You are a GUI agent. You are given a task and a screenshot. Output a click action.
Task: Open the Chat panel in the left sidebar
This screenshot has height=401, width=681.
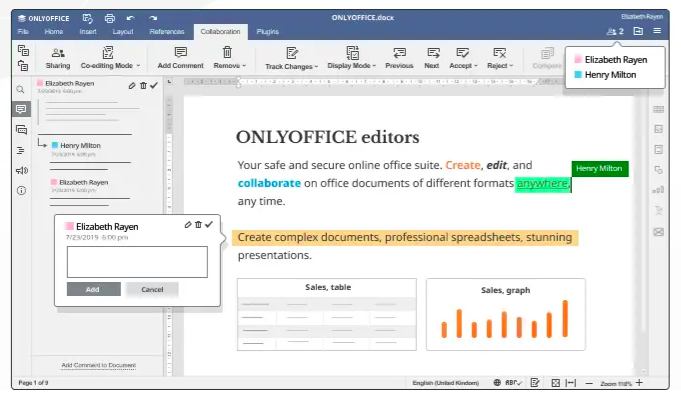pos(21,129)
